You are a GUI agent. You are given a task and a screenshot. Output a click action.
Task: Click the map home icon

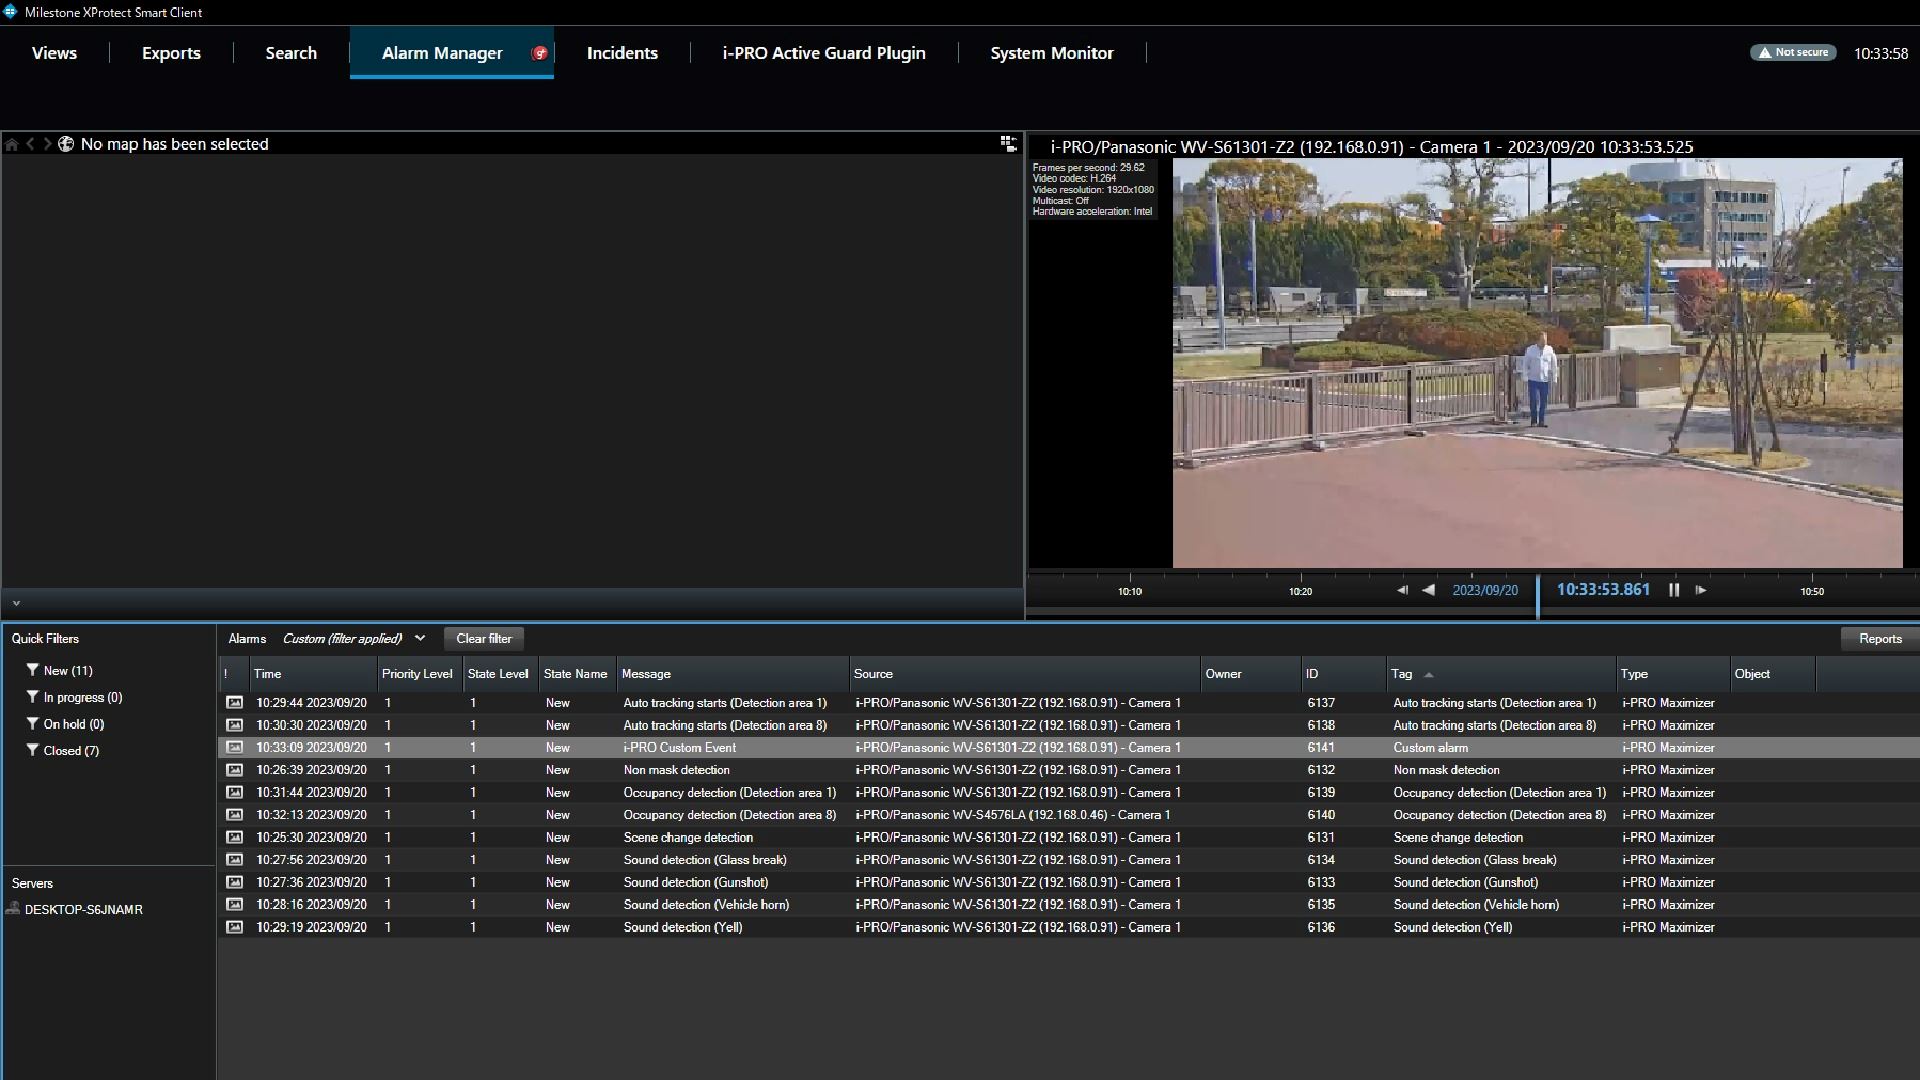click(12, 144)
